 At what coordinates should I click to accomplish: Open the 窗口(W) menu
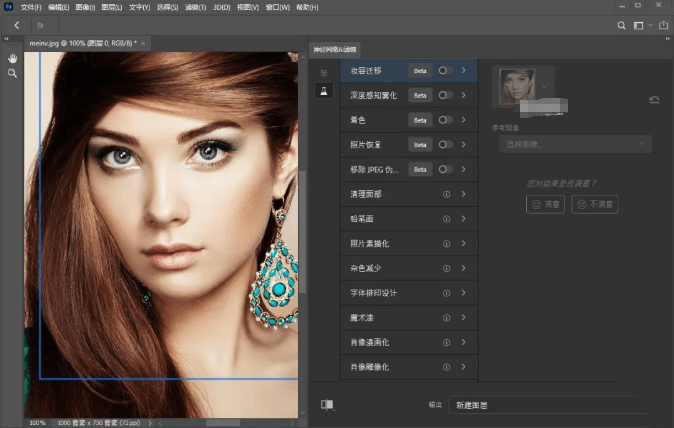tap(277, 7)
